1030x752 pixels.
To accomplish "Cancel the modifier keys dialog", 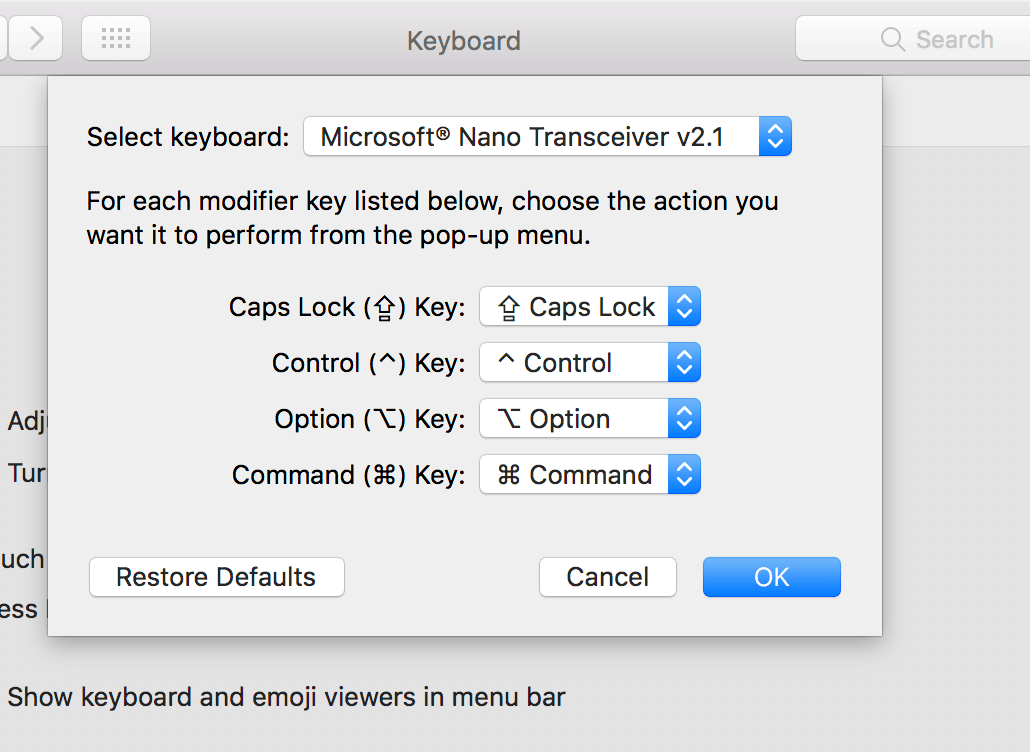I will tap(607, 577).
